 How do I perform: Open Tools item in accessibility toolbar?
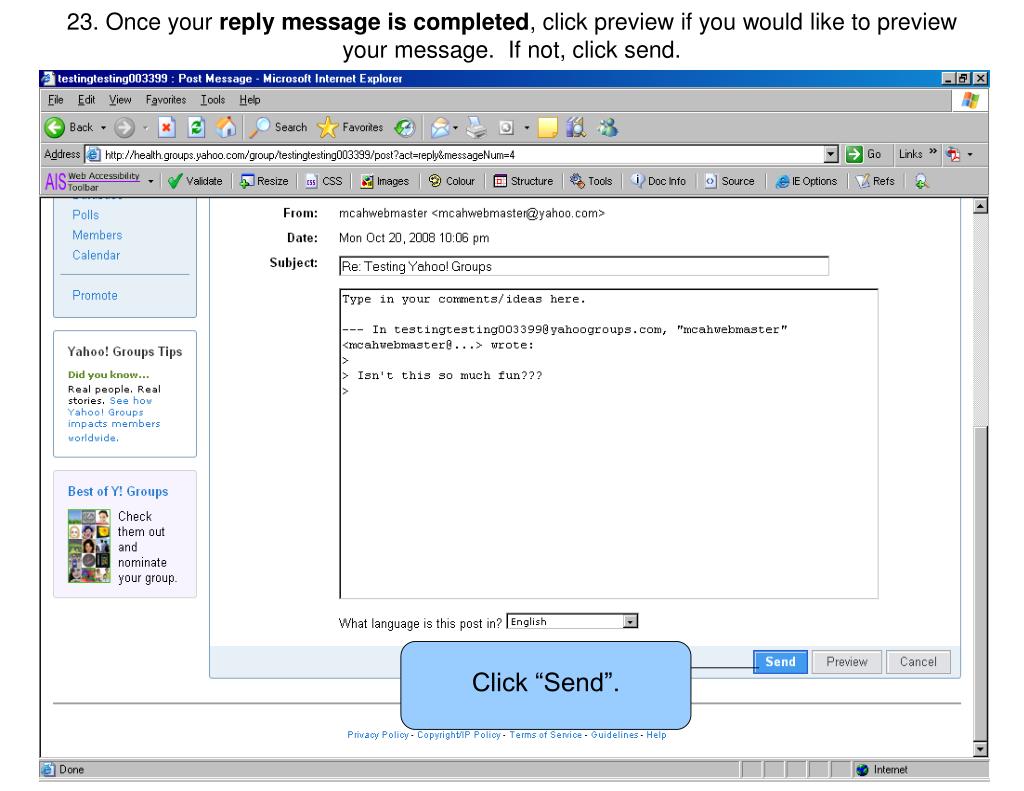point(591,181)
